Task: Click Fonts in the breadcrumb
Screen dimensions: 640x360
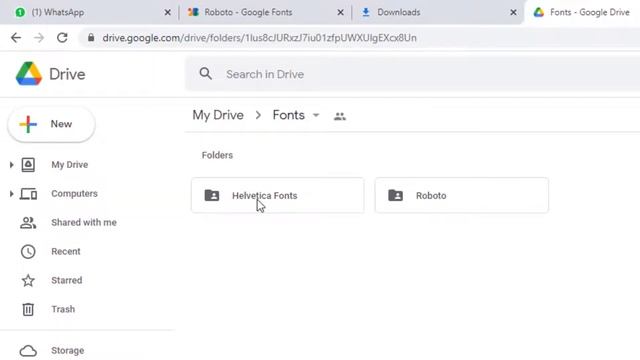Action: (x=289, y=115)
